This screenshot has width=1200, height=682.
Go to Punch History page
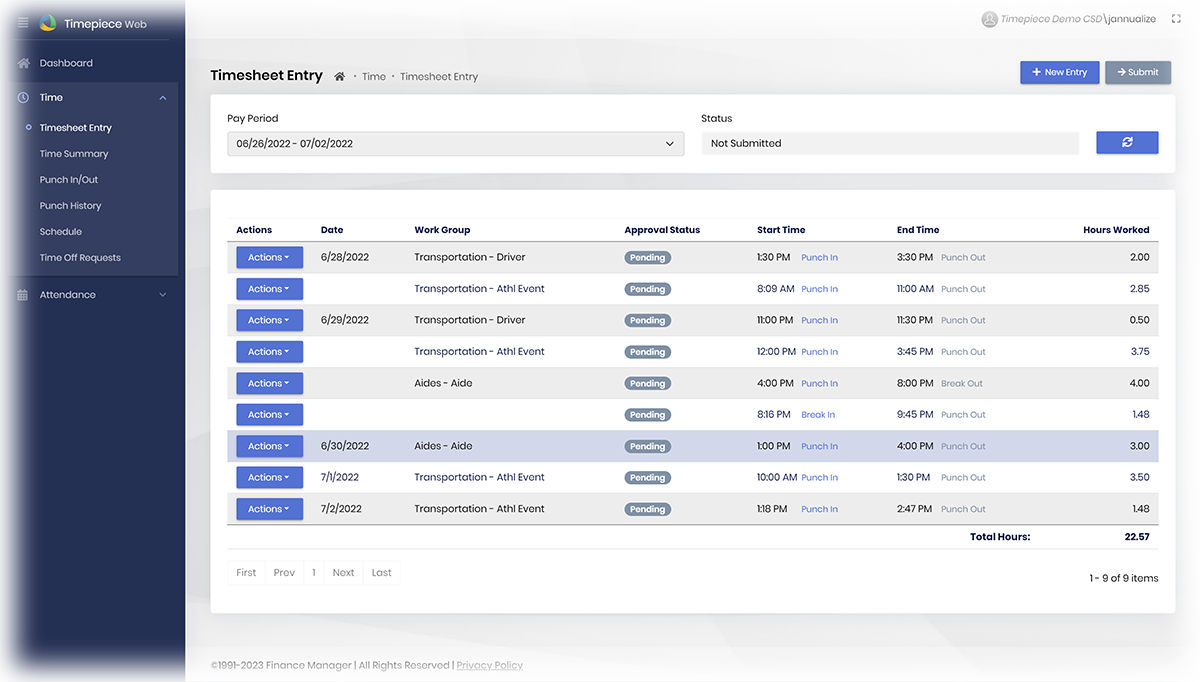(70, 206)
